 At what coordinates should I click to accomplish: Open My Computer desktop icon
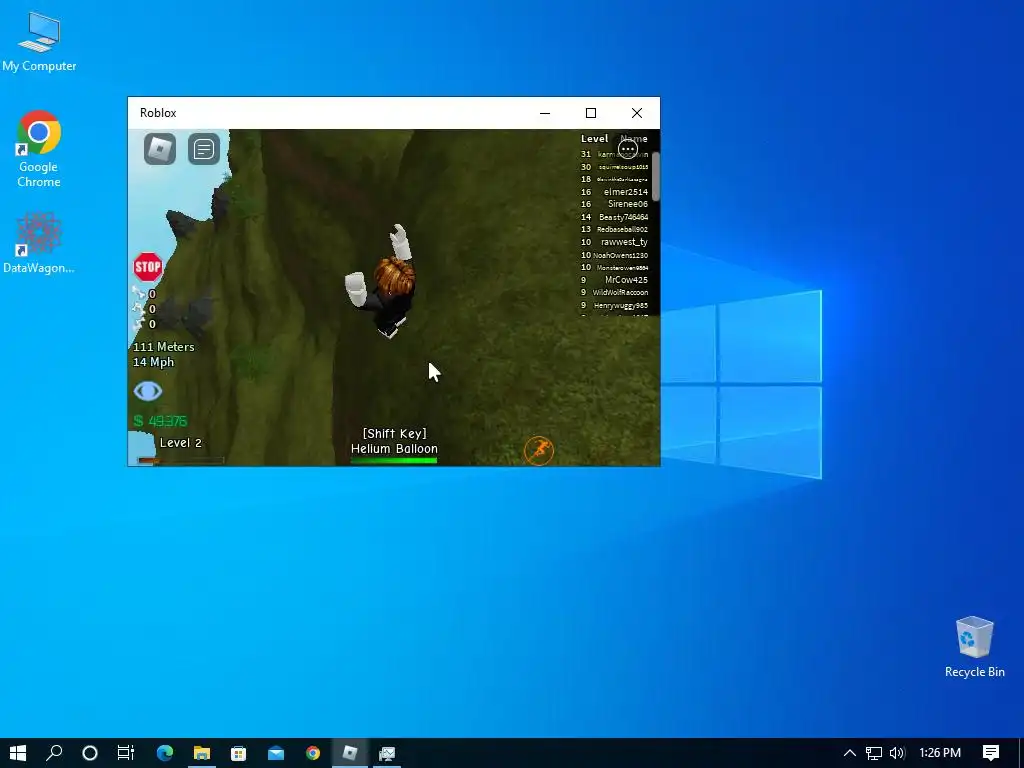tap(39, 42)
